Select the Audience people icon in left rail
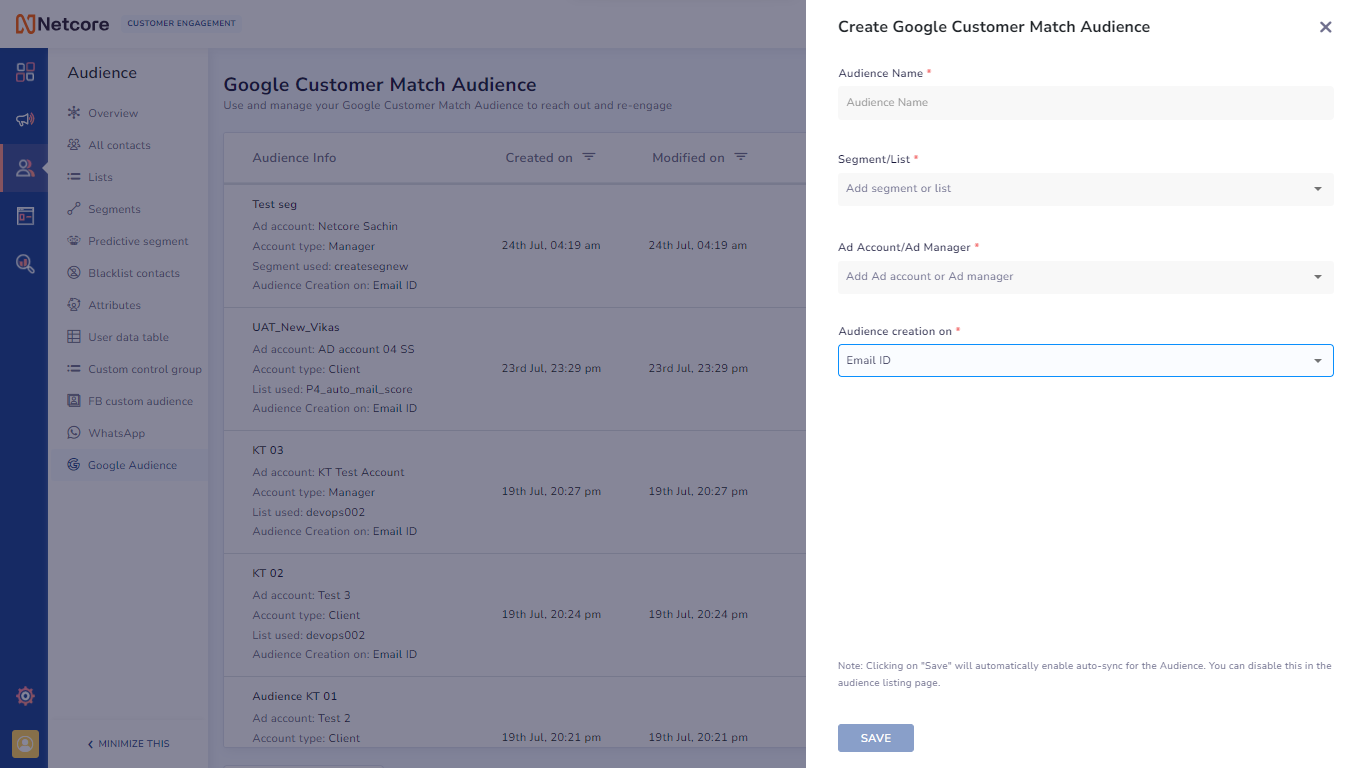The height and width of the screenshot is (768, 1366). [x=25, y=168]
